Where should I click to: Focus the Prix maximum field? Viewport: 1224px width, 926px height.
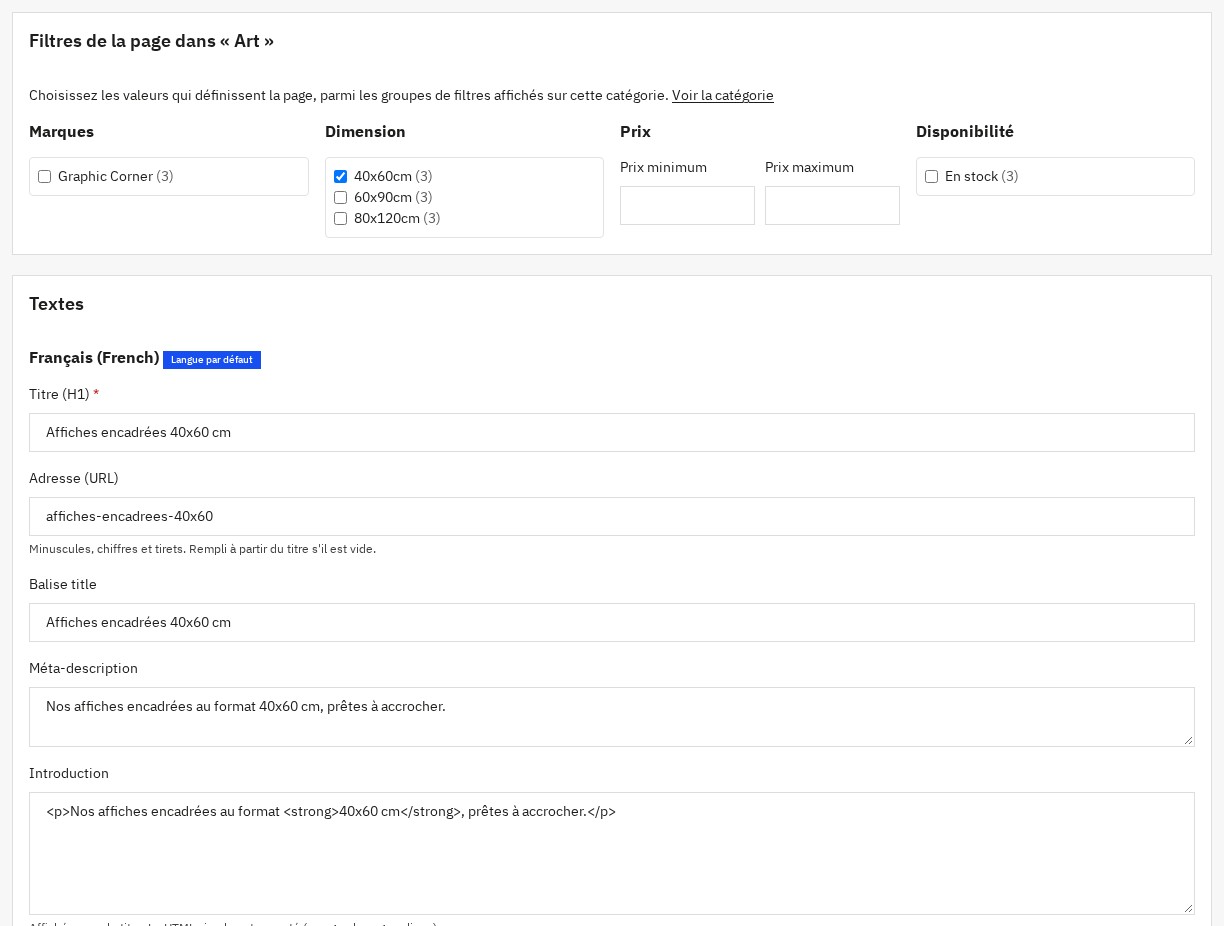pos(832,205)
